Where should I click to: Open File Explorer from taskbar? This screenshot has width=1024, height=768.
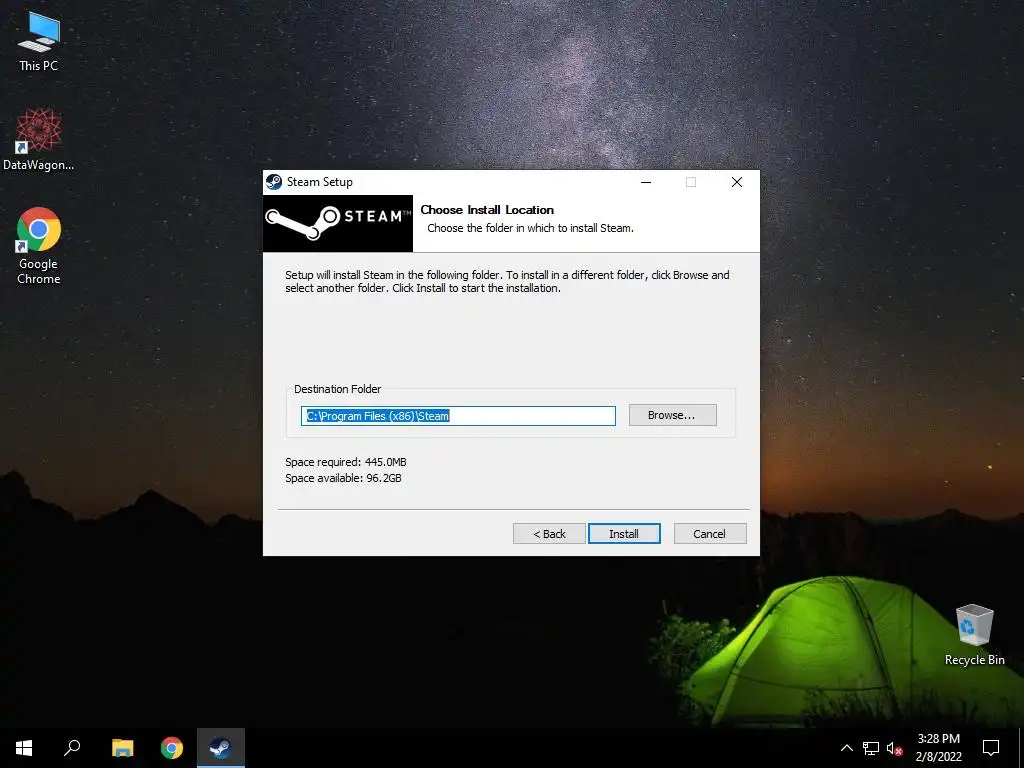tap(122, 748)
